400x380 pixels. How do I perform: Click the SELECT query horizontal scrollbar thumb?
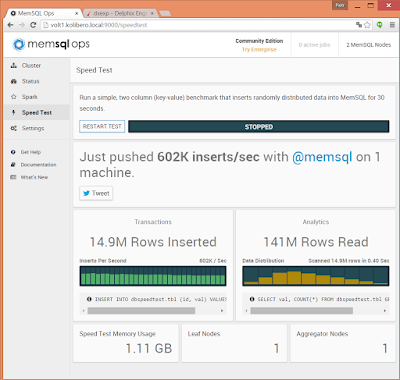point(302,311)
